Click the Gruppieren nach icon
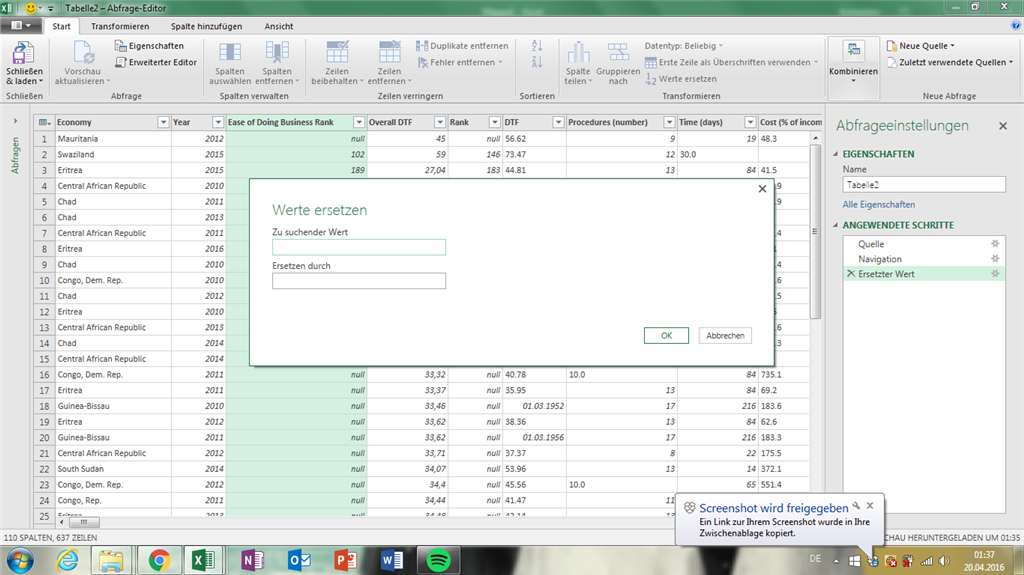 click(618, 52)
